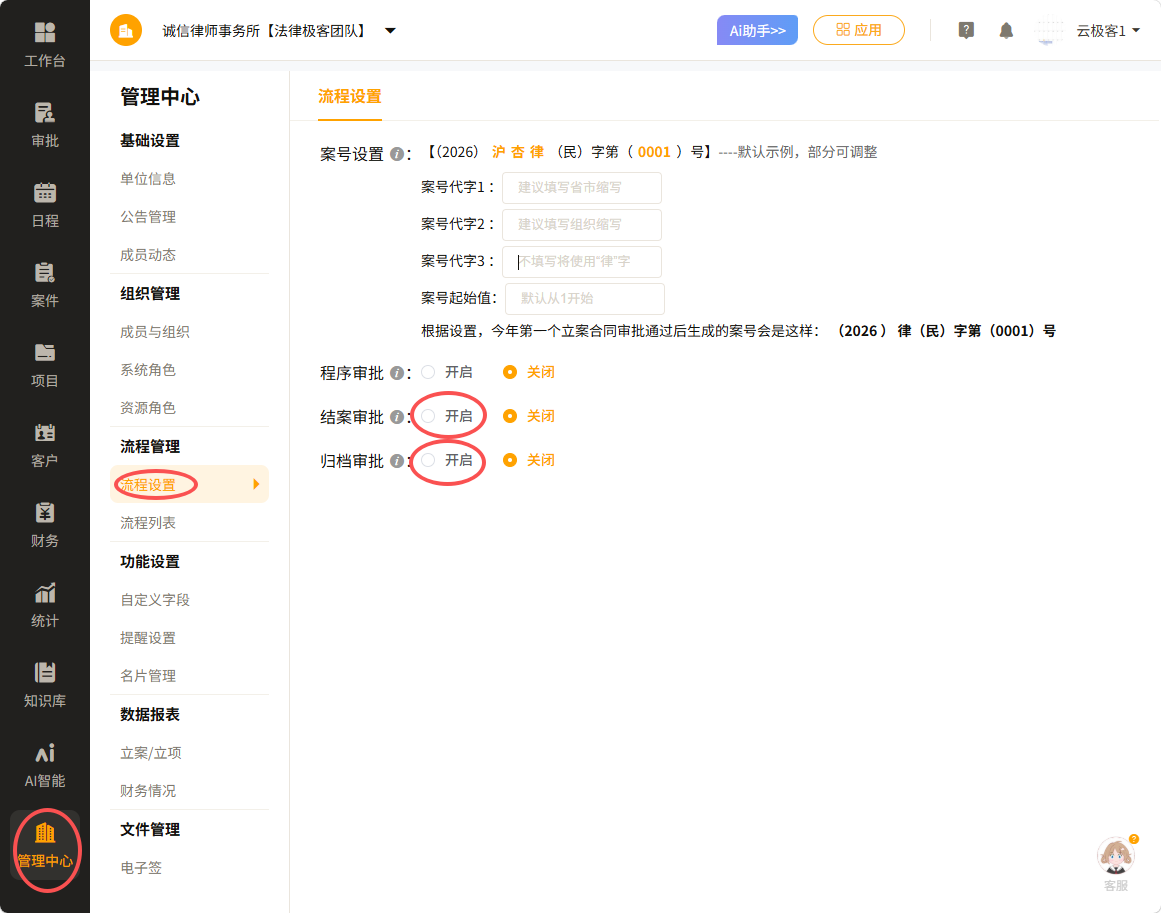Switch to the 流程设置 tab
This screenshot has width=1161, height=913.
(349, 96)
